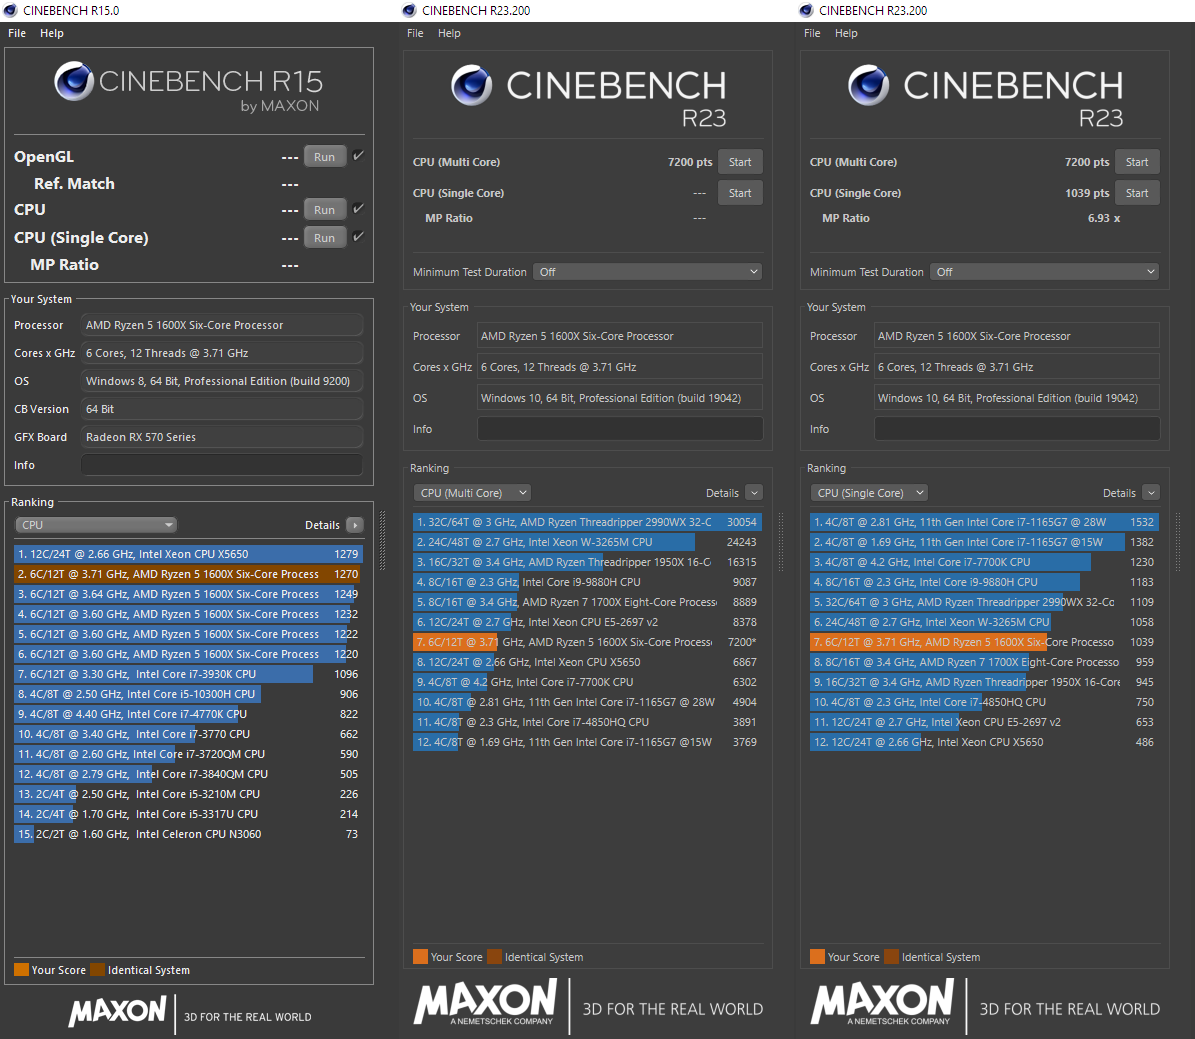The height and width of the screenshot is (1039, 1195).
Task: Select the i7-1165G7 @ 28W entry scoring 1532
Action: (x=985, y=522)
